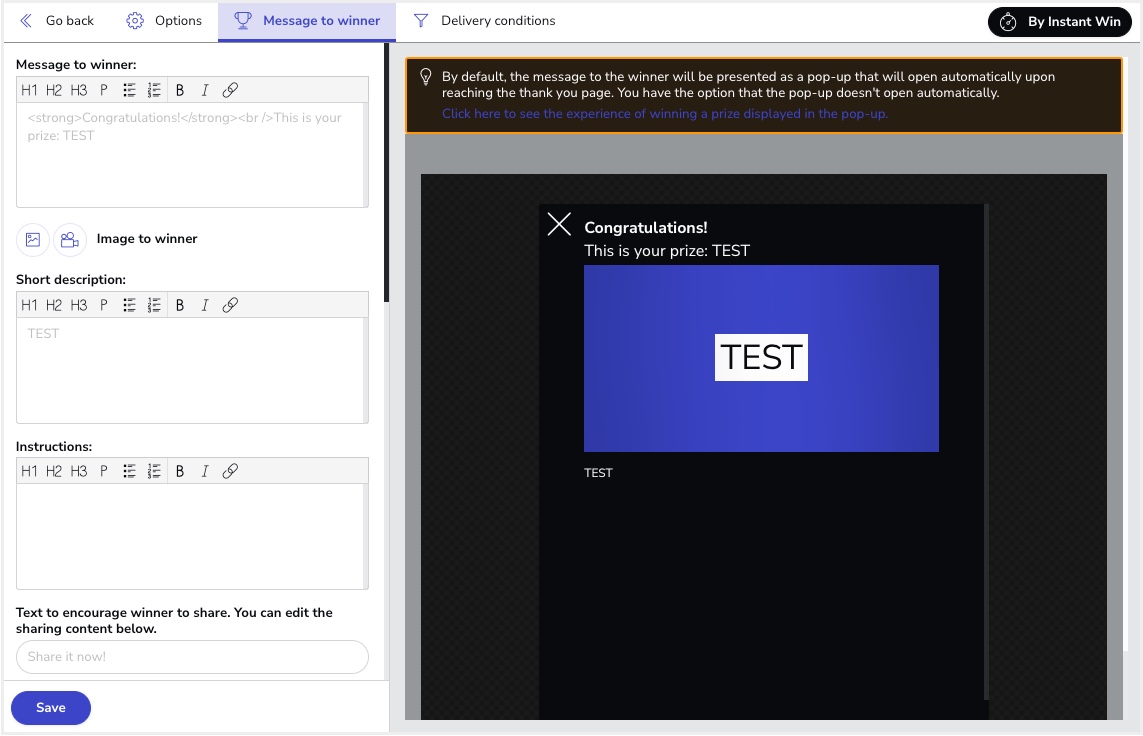Viewport: 1143px width, 736px height.
Task: Toggle italic in Instructions editor
Action: [205, 471]
